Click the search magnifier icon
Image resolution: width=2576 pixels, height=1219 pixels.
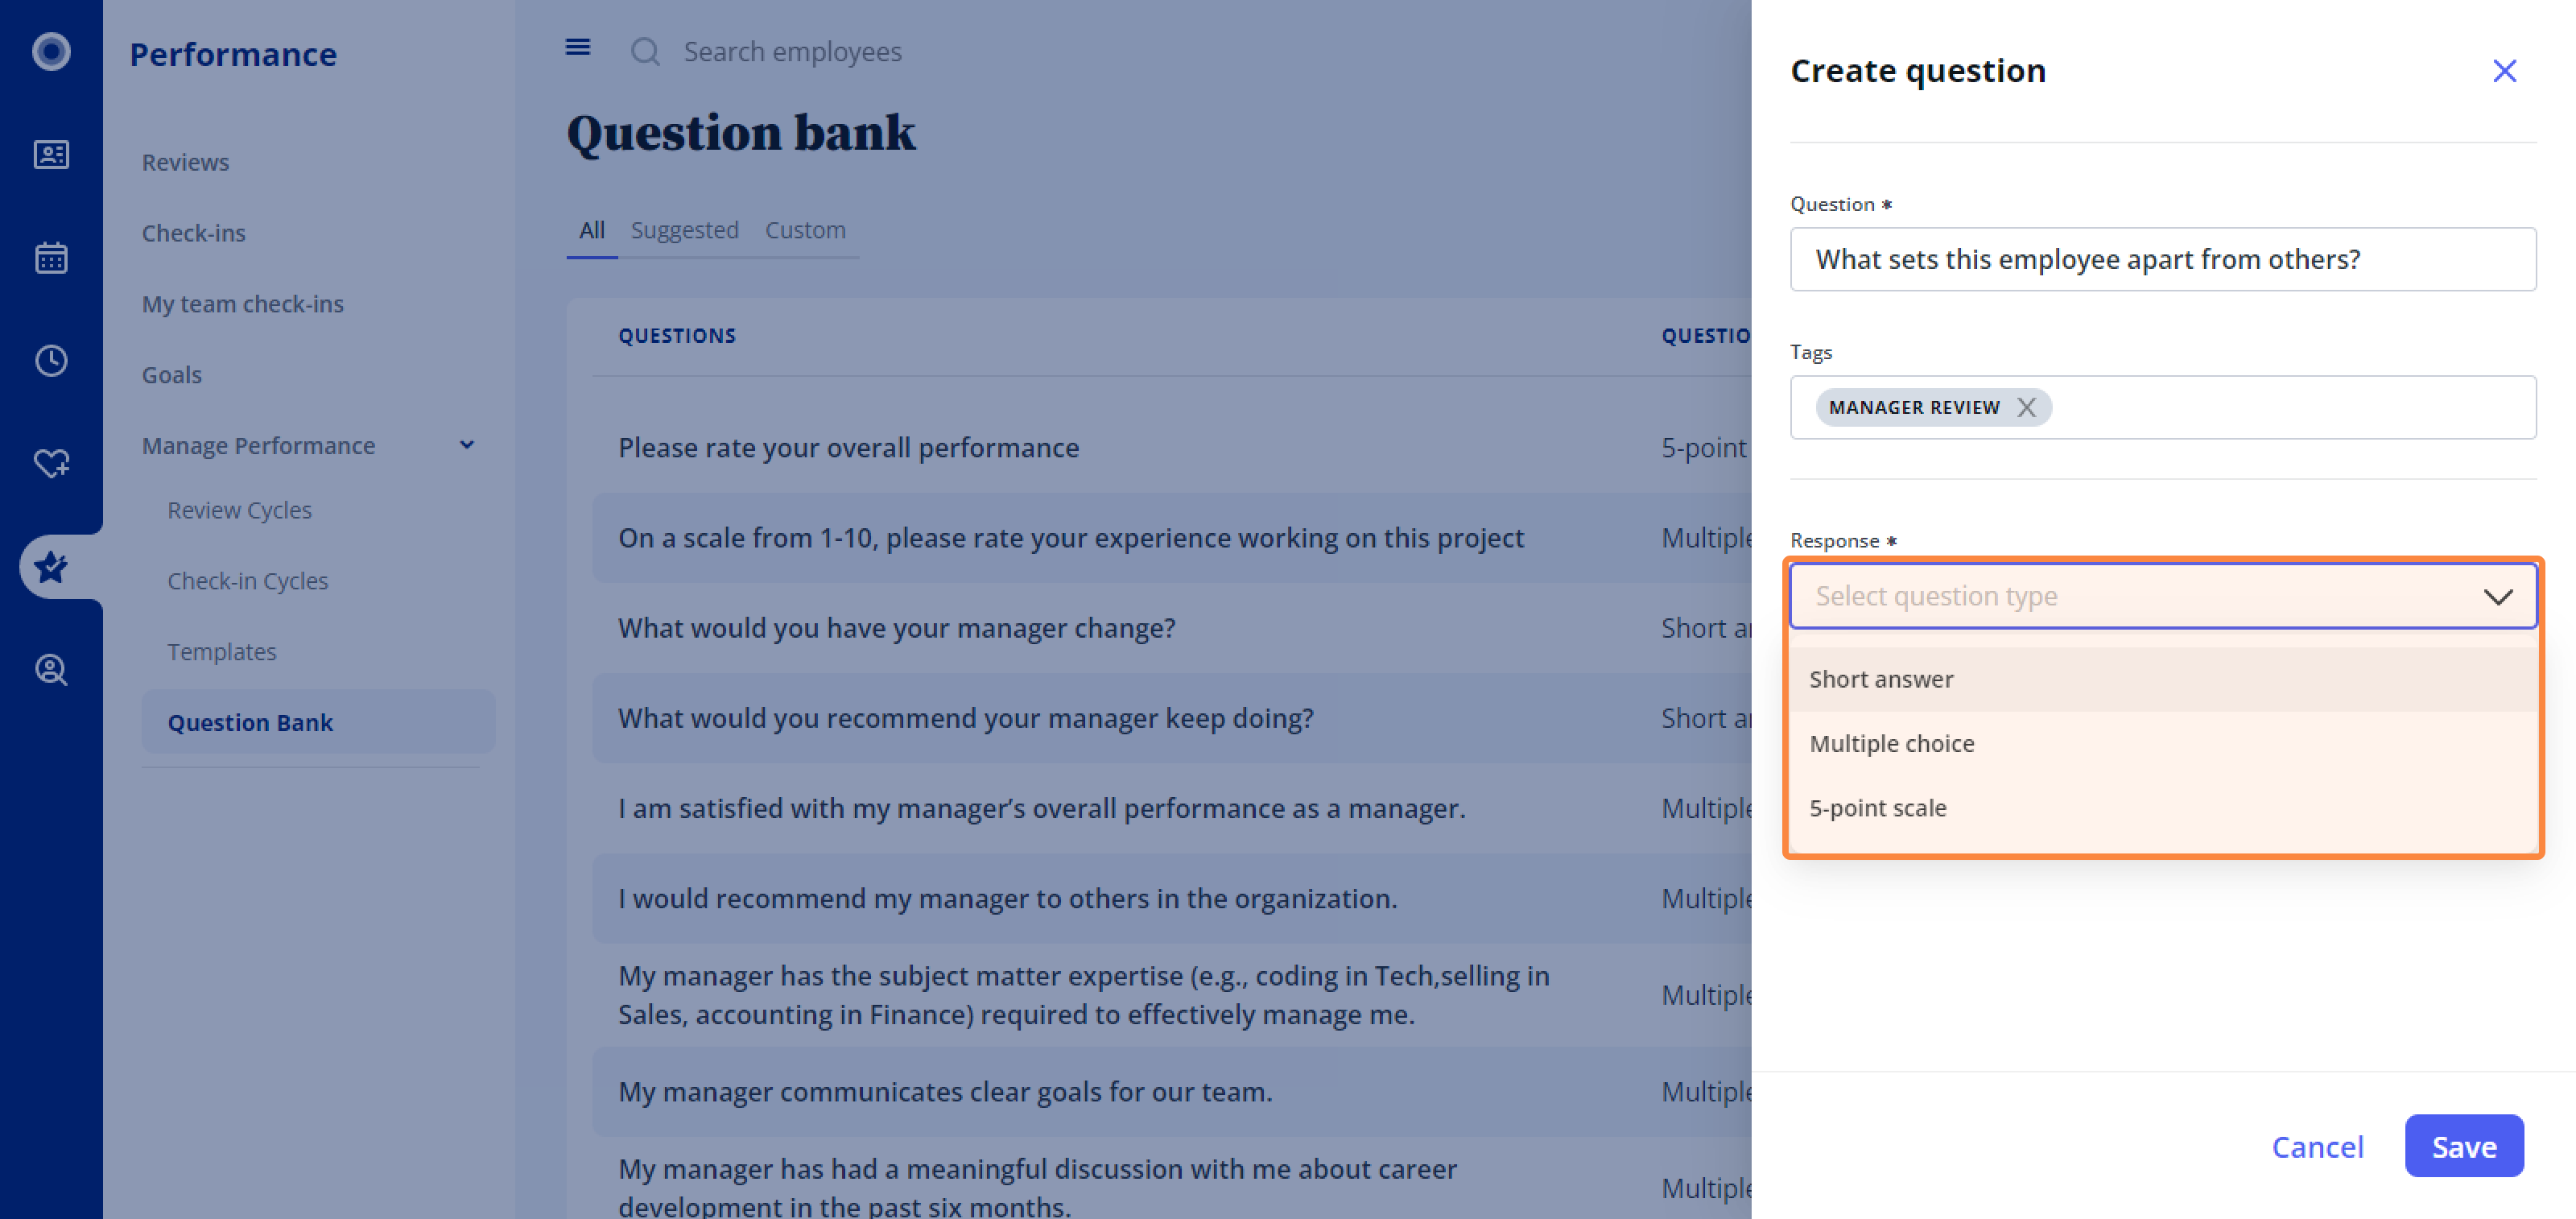point(645,51)
